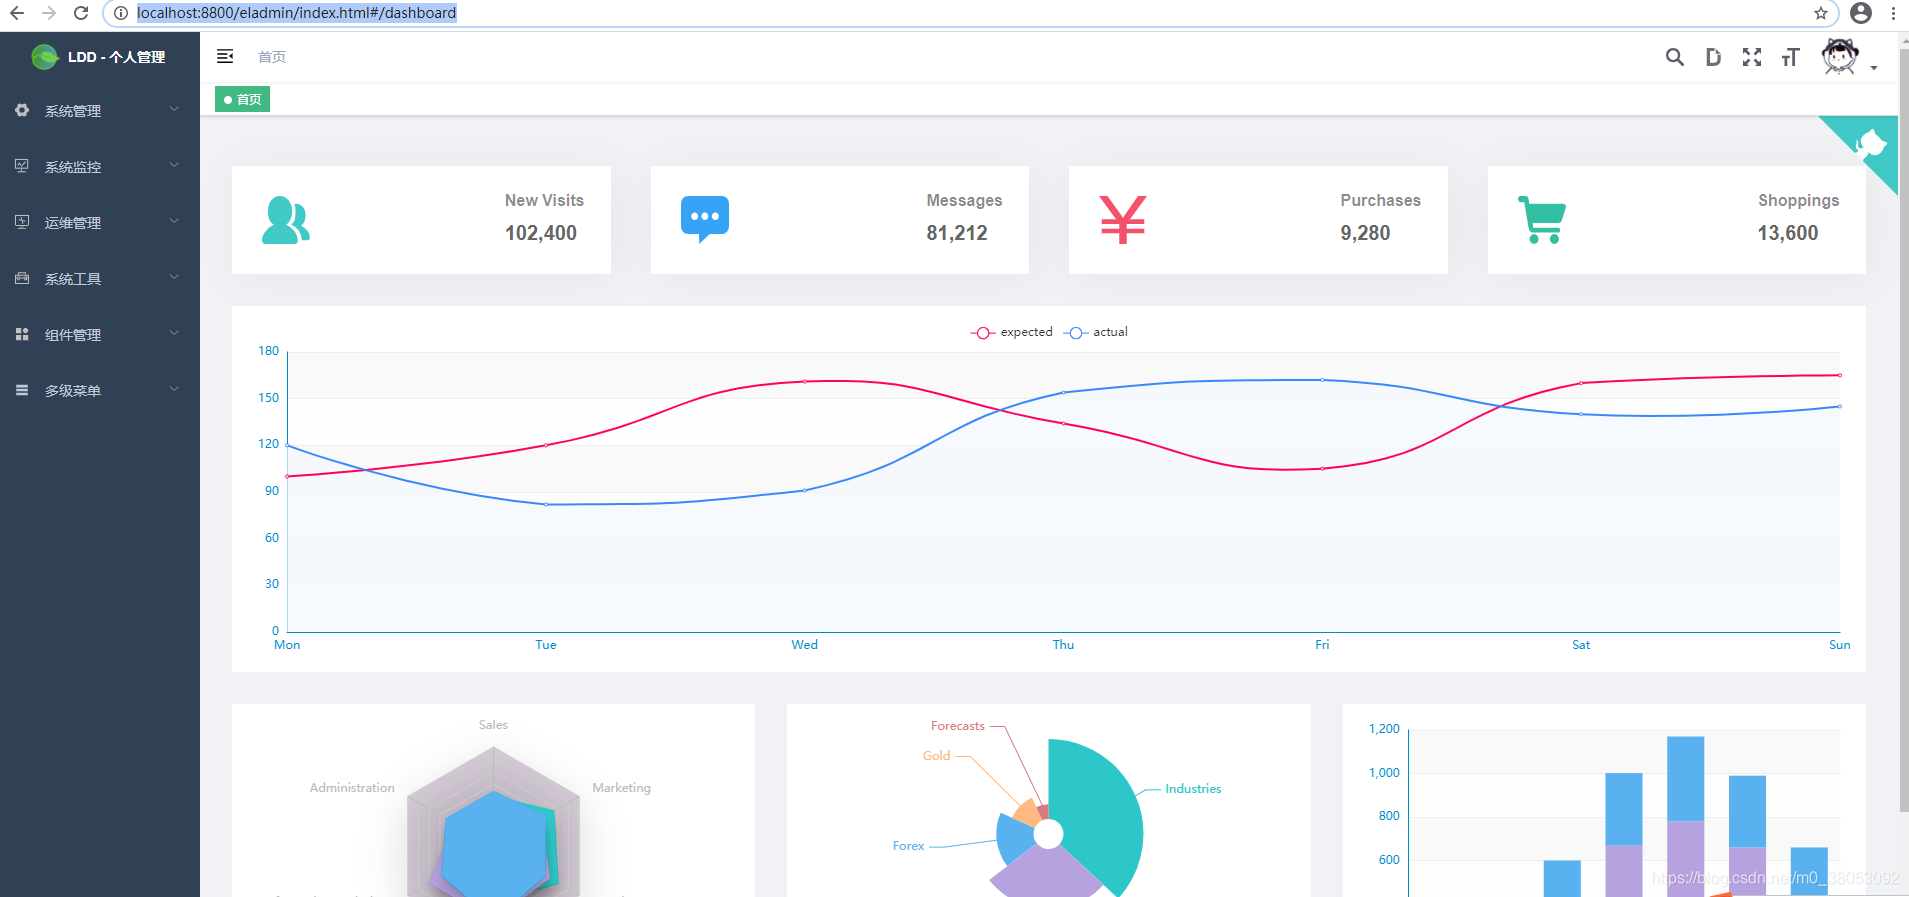Image resolution: width=1909 pixels, height=897 pixels.
Task: Bookmark this page with the star icon
Action: [x=1821, y=13]
